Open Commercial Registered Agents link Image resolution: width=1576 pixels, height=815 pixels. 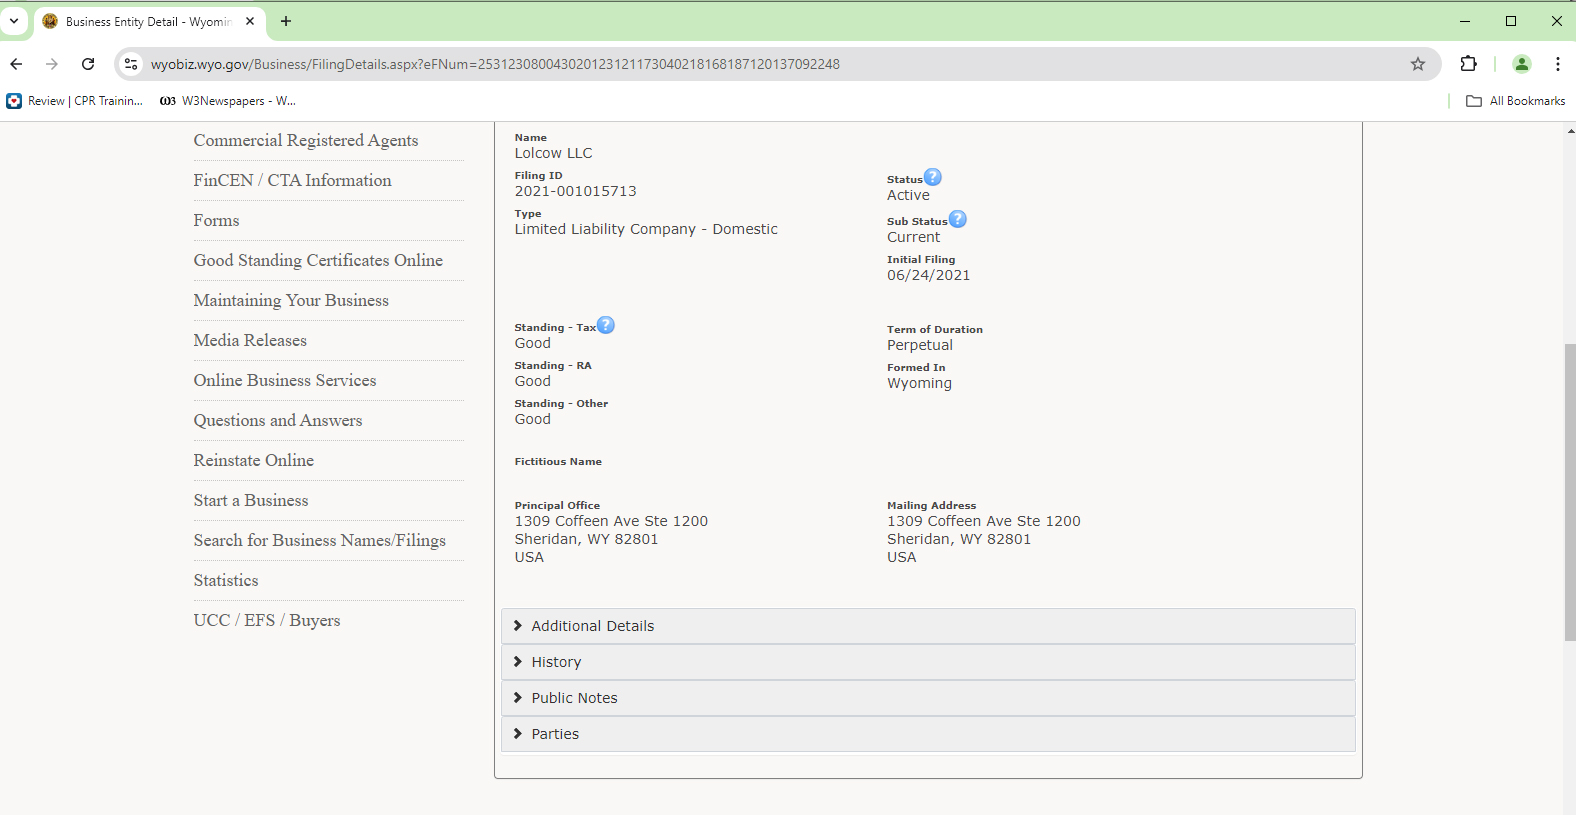pos(306,140)
